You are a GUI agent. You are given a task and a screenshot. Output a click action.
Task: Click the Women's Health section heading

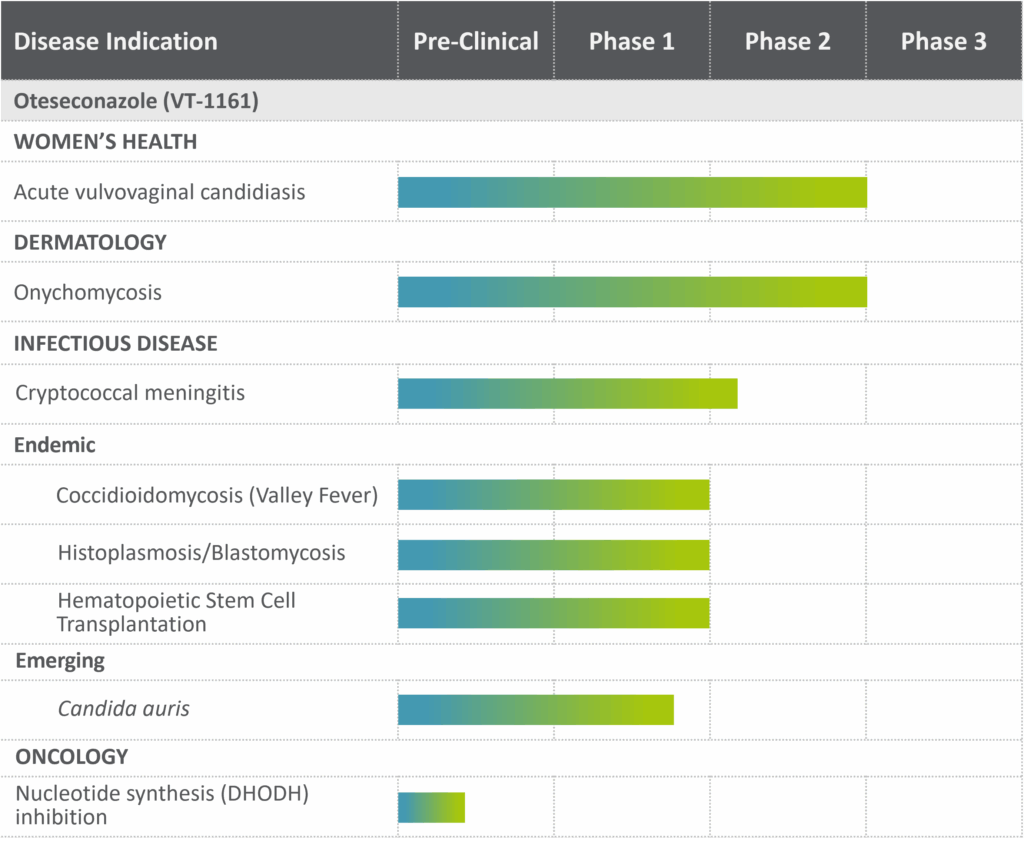click(x=105, y=142)
